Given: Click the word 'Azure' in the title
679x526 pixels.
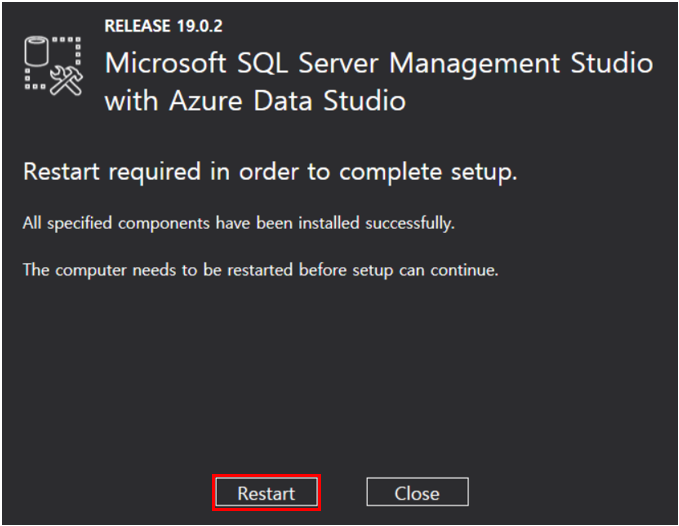Looking at the screenshot, I should point(206,100).
